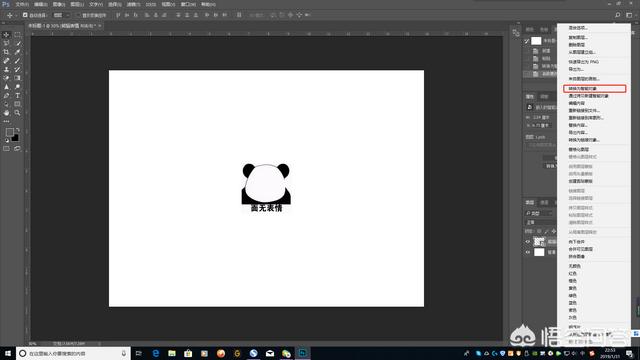The height and width of the screenshot is (360, 640).
Task: Select the Horizontal Type tool
Action: [17, 96]
